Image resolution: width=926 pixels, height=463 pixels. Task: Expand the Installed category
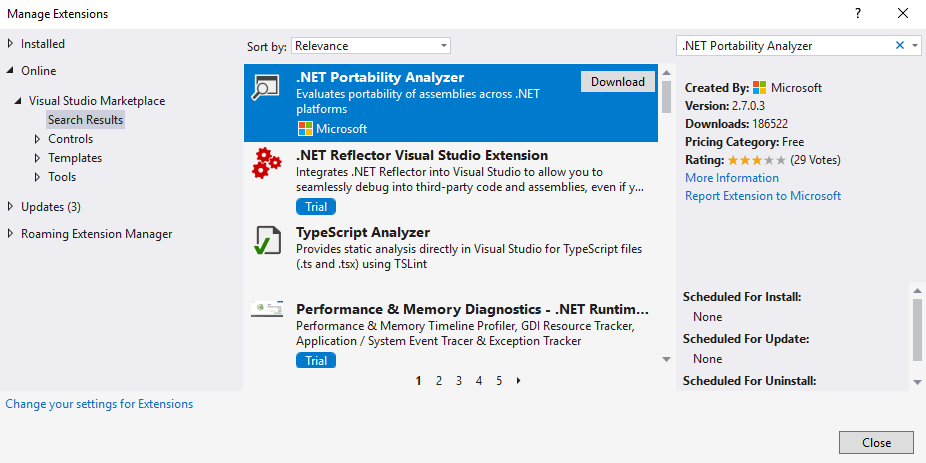pyautogui.click(x=10, y=44)
